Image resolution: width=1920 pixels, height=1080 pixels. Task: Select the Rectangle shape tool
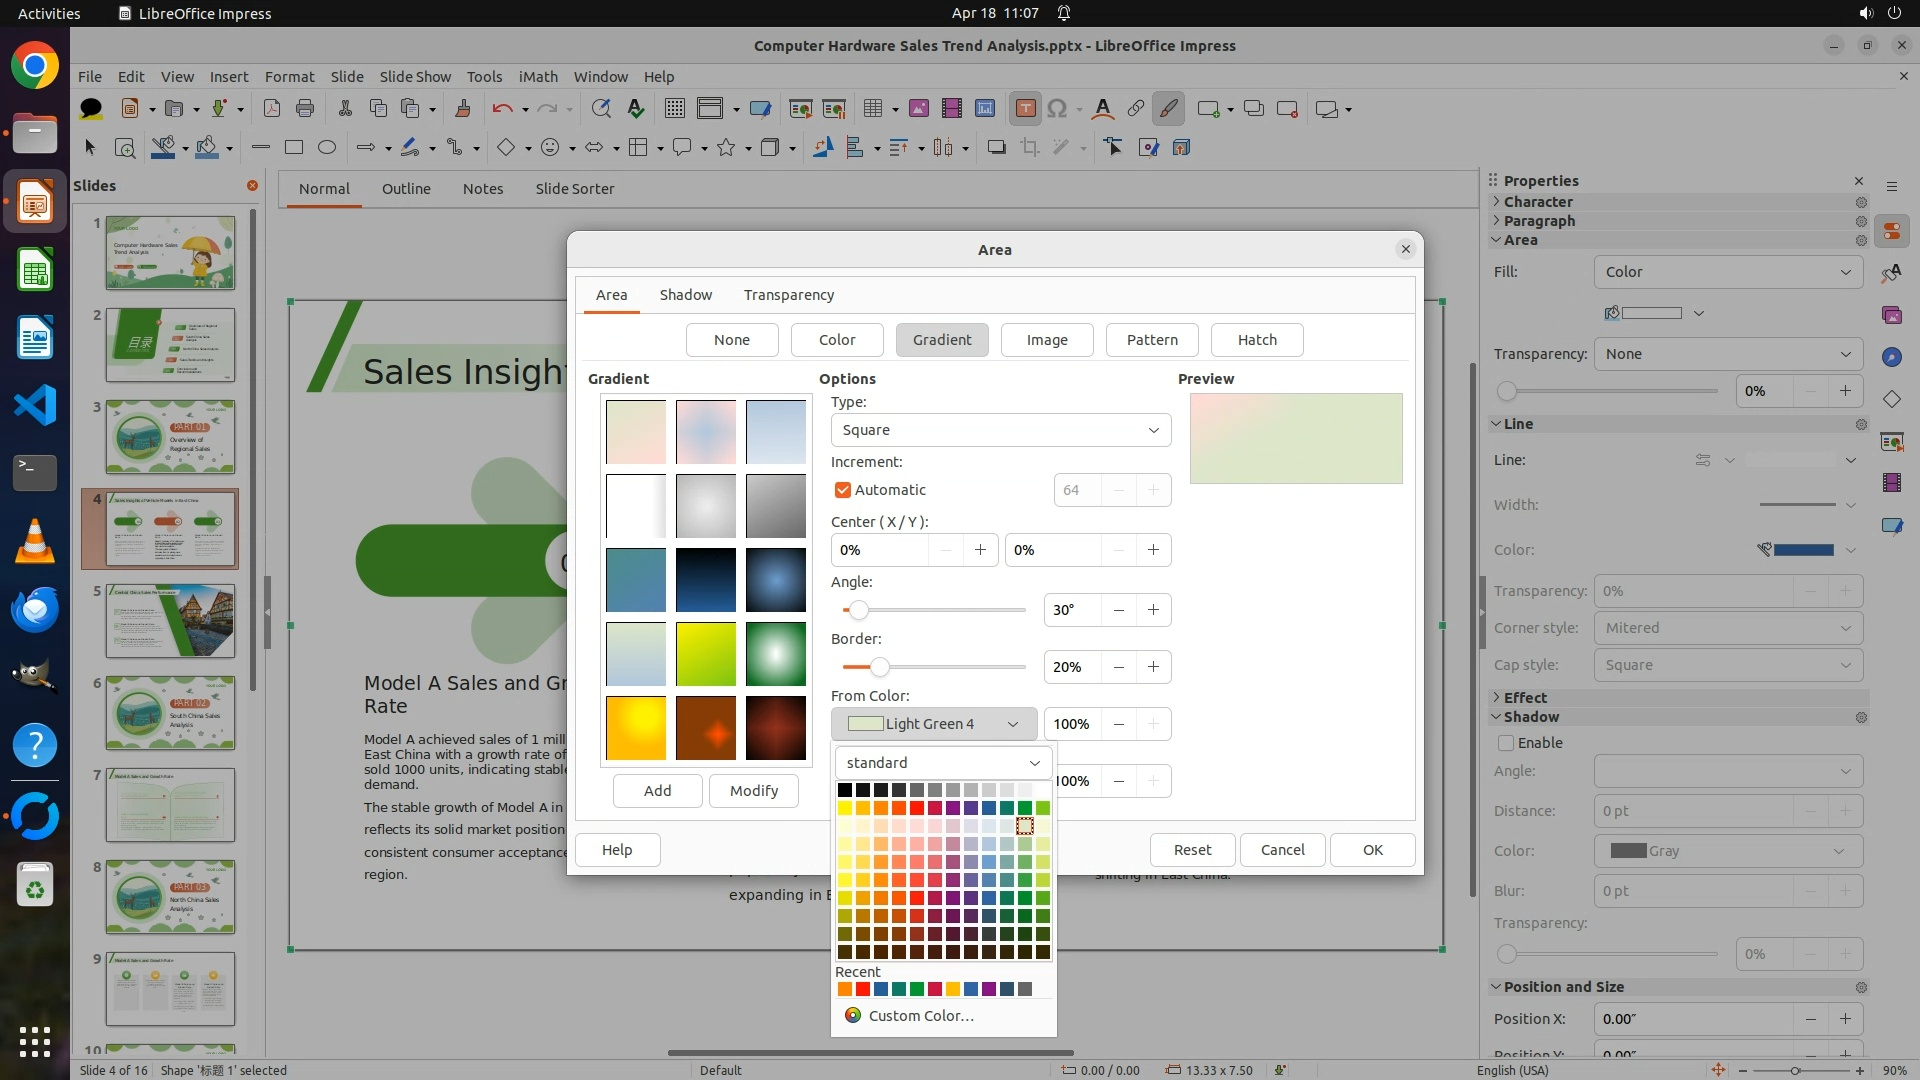[294, 148]
